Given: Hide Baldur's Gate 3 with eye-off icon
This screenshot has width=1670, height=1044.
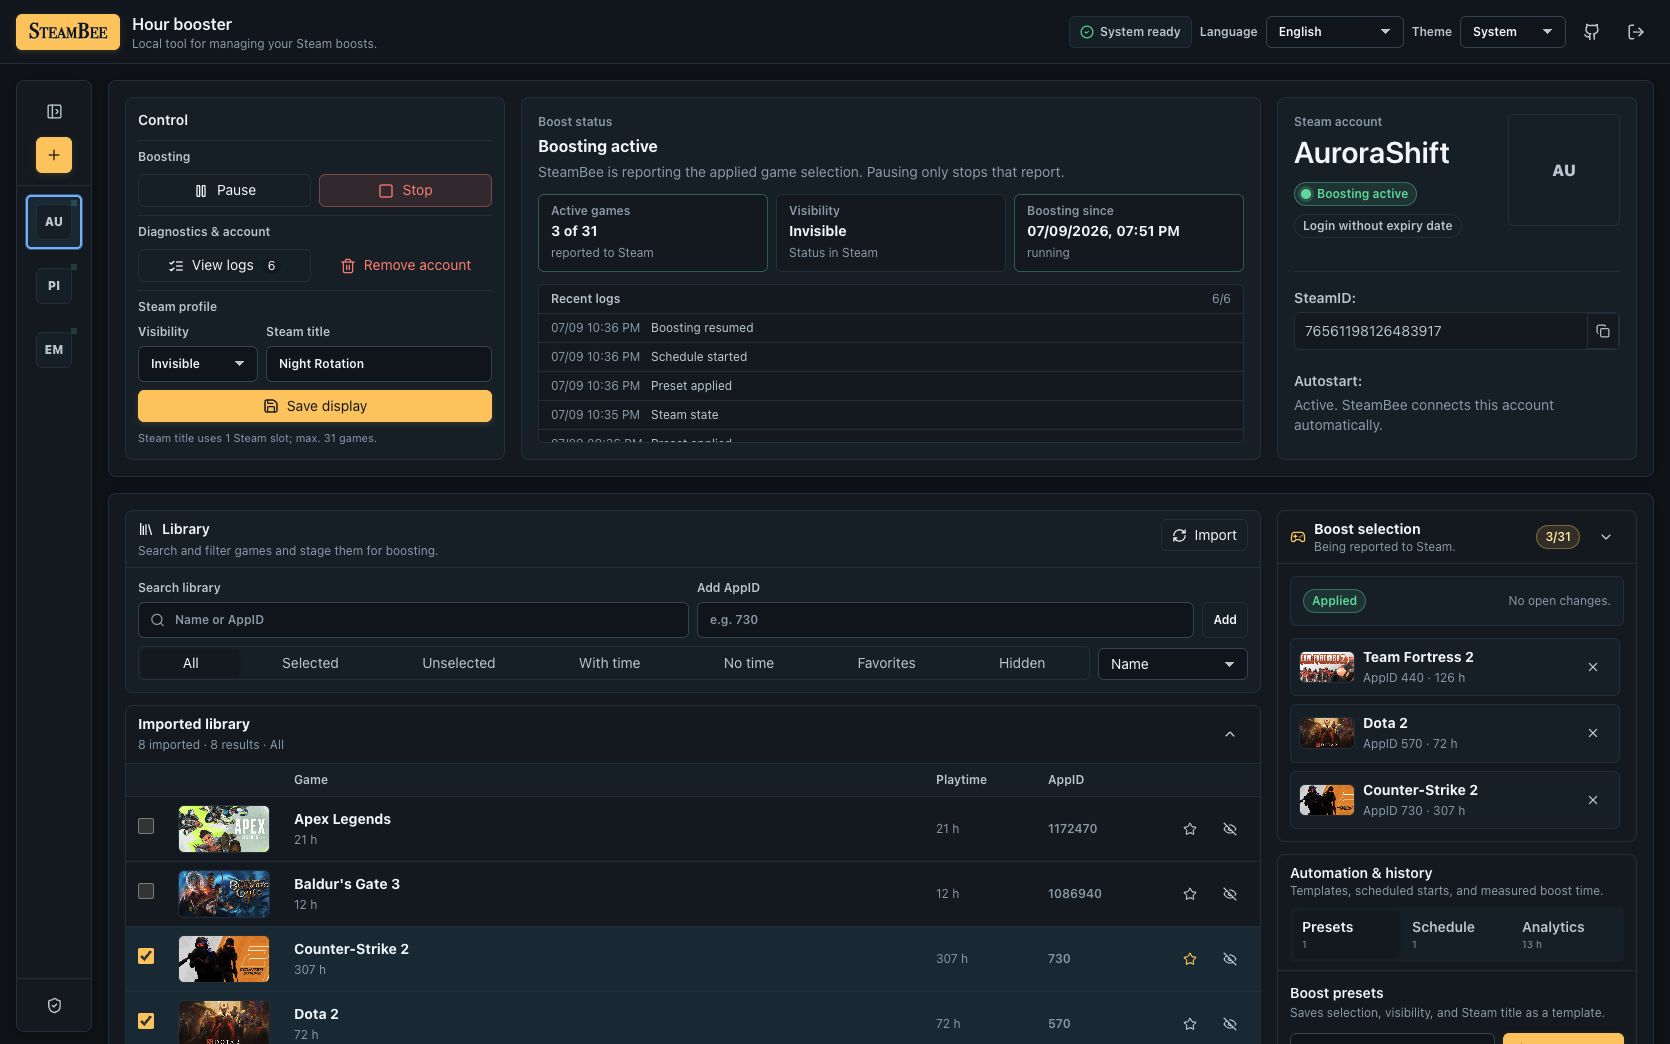Looking at the screenshot, I should coord(1230,894).
